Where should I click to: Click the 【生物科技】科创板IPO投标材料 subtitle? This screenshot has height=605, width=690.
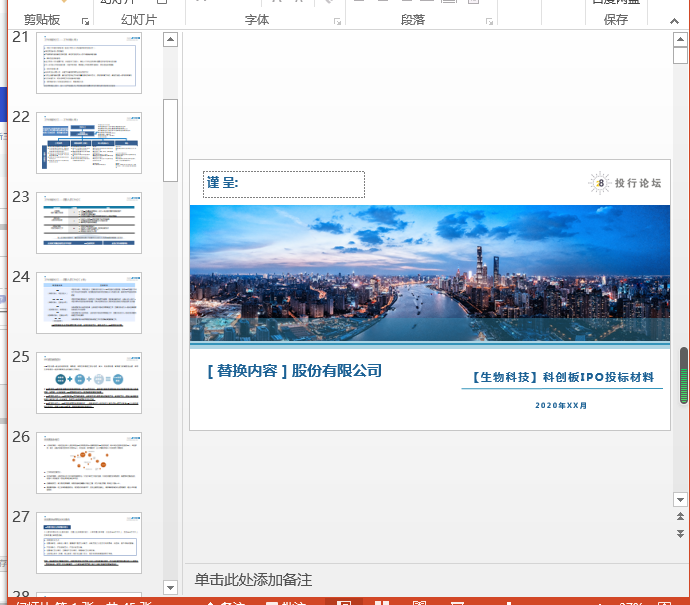tap(563, 377)
